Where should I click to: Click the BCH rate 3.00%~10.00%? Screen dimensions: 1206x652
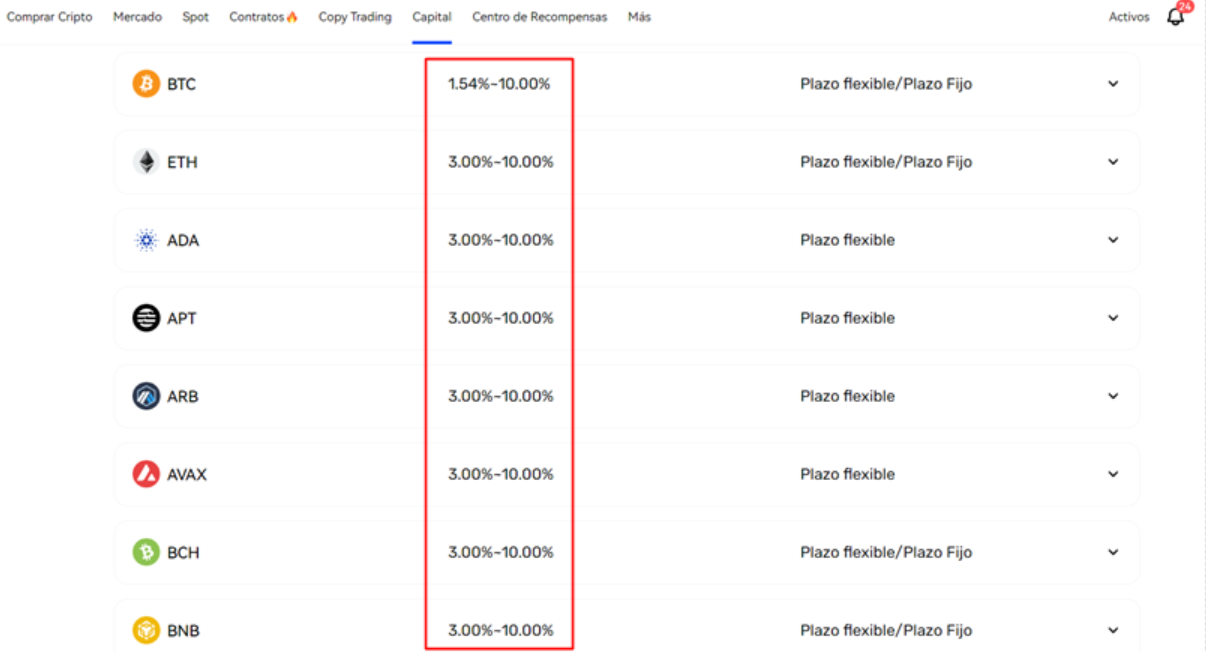coord(500,552)
